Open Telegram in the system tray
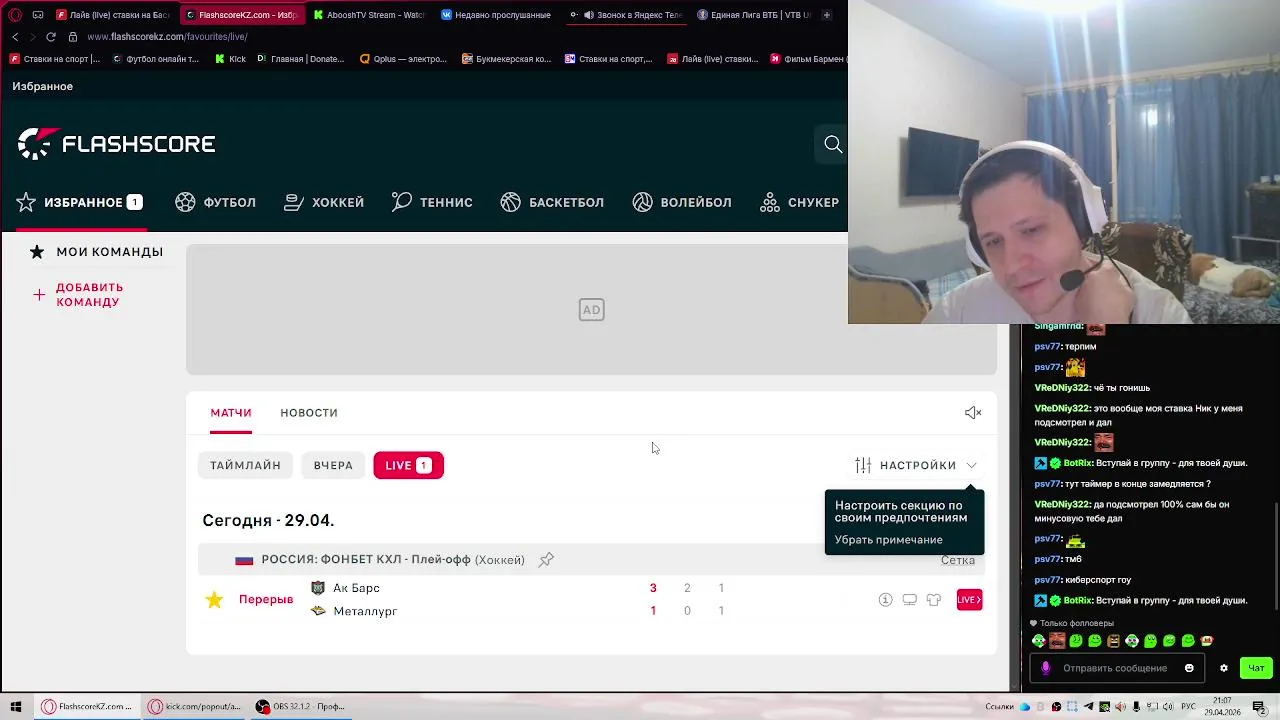The height and width of the screenshot is (720, 1280). click(1088, 707)
